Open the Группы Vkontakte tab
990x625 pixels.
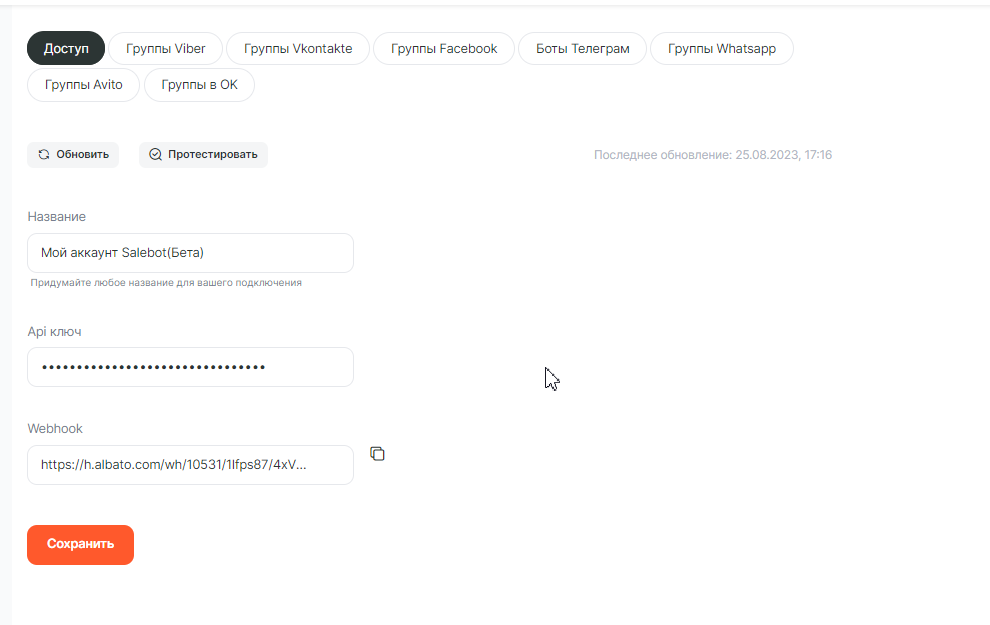298,49
